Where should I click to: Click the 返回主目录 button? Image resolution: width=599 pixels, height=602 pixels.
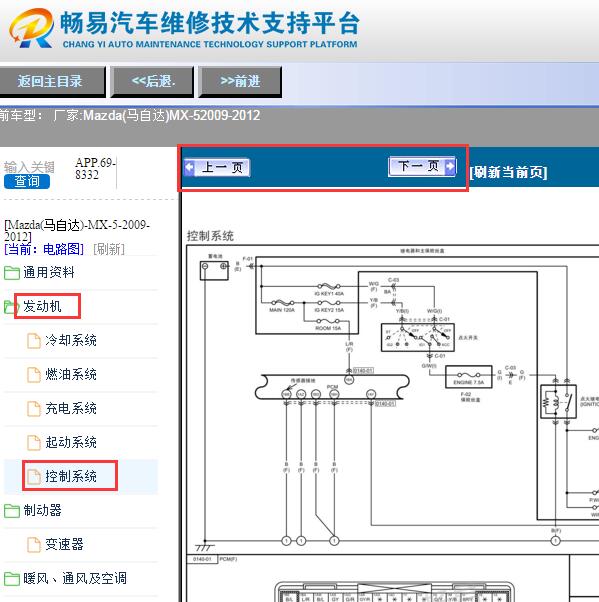(x=52, y=81)
